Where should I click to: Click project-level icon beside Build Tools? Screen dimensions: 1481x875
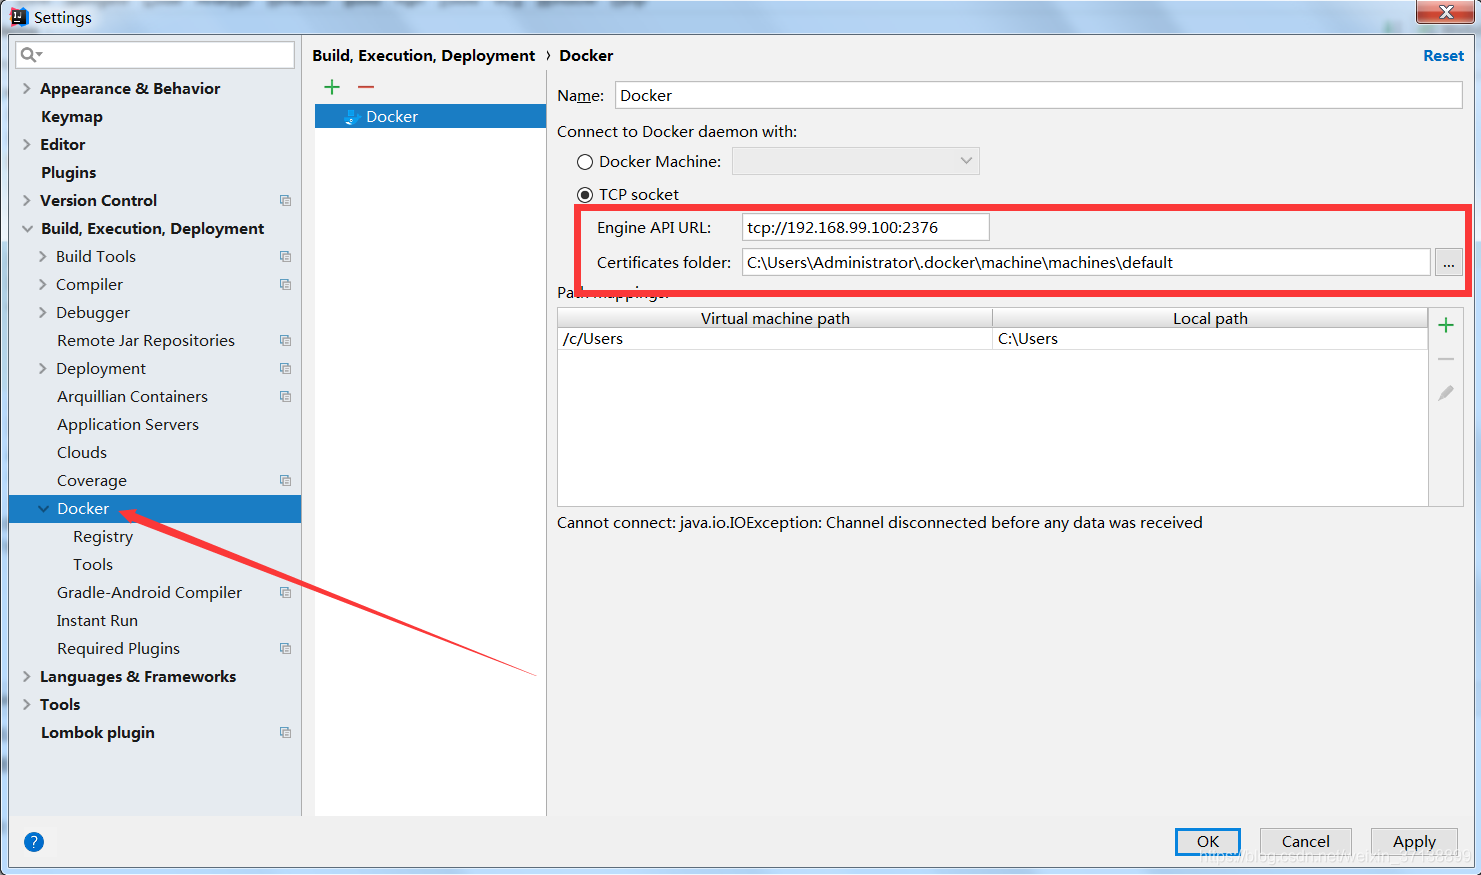pos(285,257)
